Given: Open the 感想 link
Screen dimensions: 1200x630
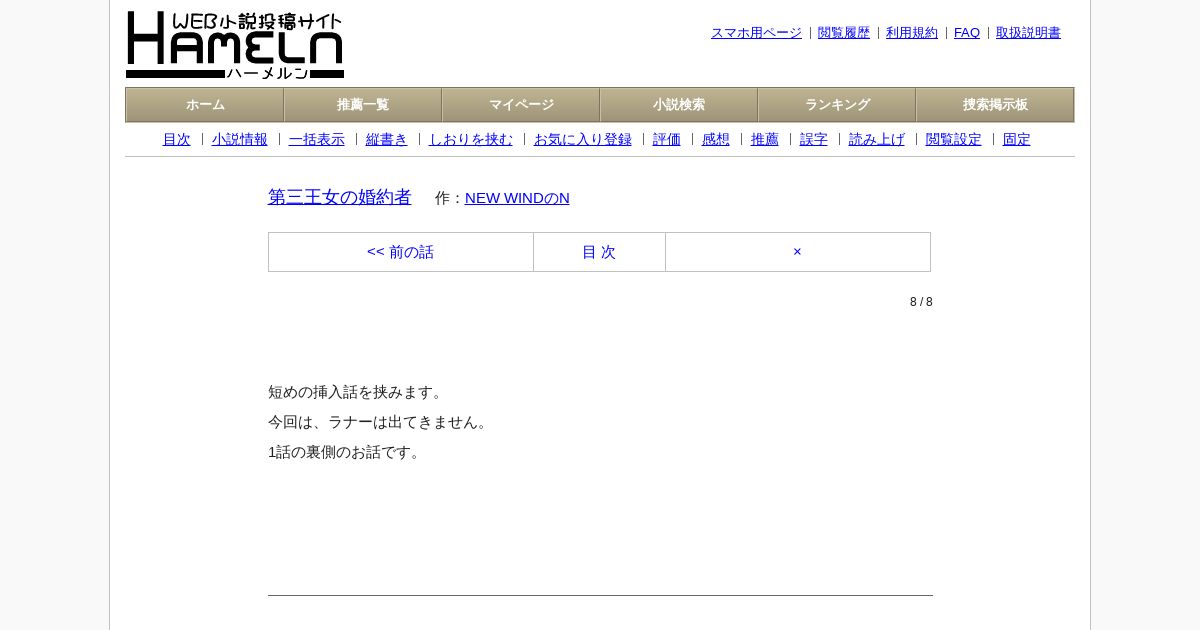Looking at the screenshot, I should tap(716, 139).
